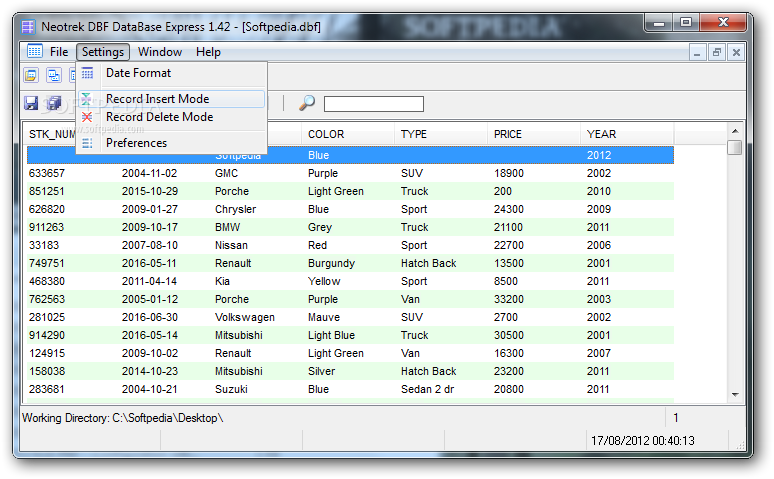
Task: Open the Help menu
Action: tap(208, 52)
